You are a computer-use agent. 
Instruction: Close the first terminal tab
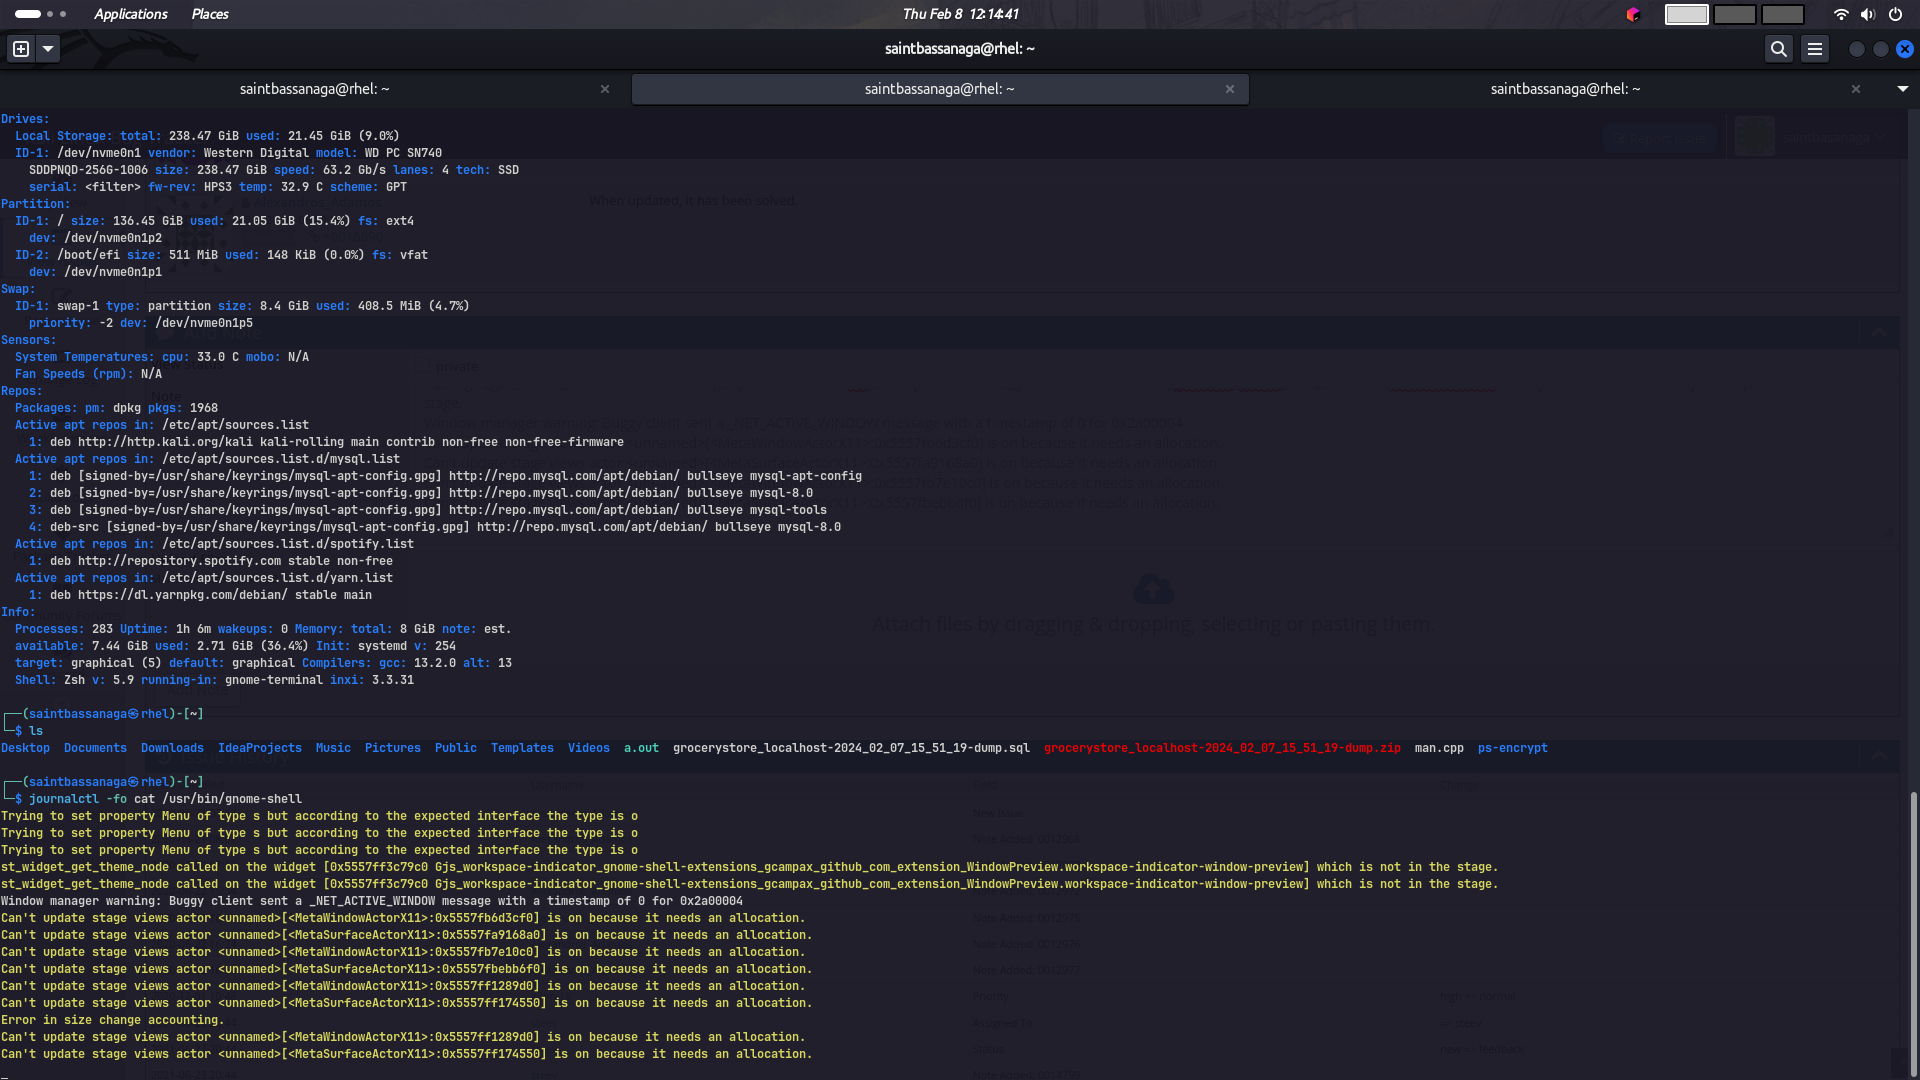point(605,89)
